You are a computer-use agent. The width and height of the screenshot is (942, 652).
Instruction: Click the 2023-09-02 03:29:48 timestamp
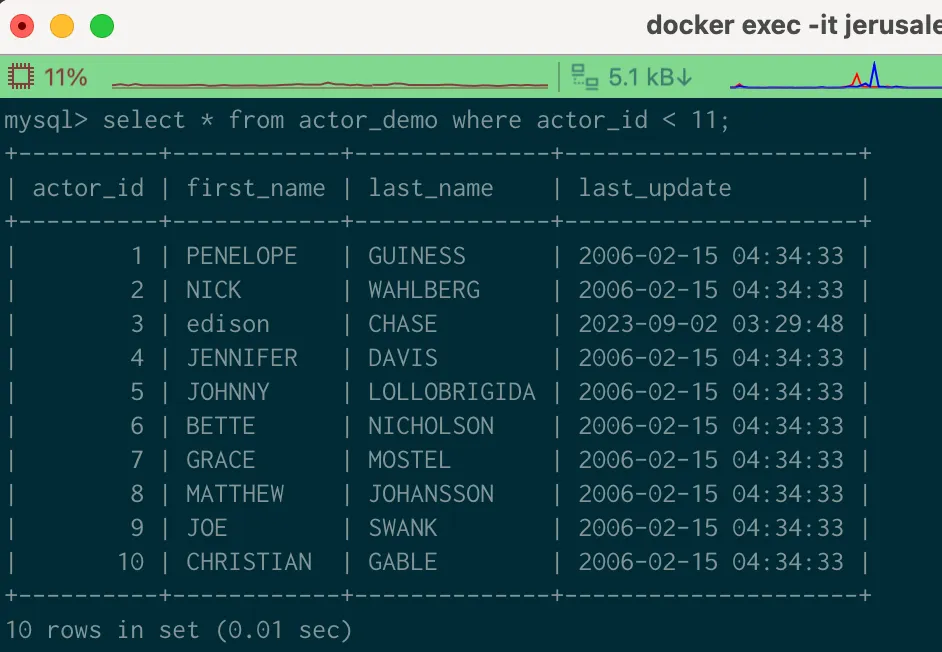click(710, 324)
